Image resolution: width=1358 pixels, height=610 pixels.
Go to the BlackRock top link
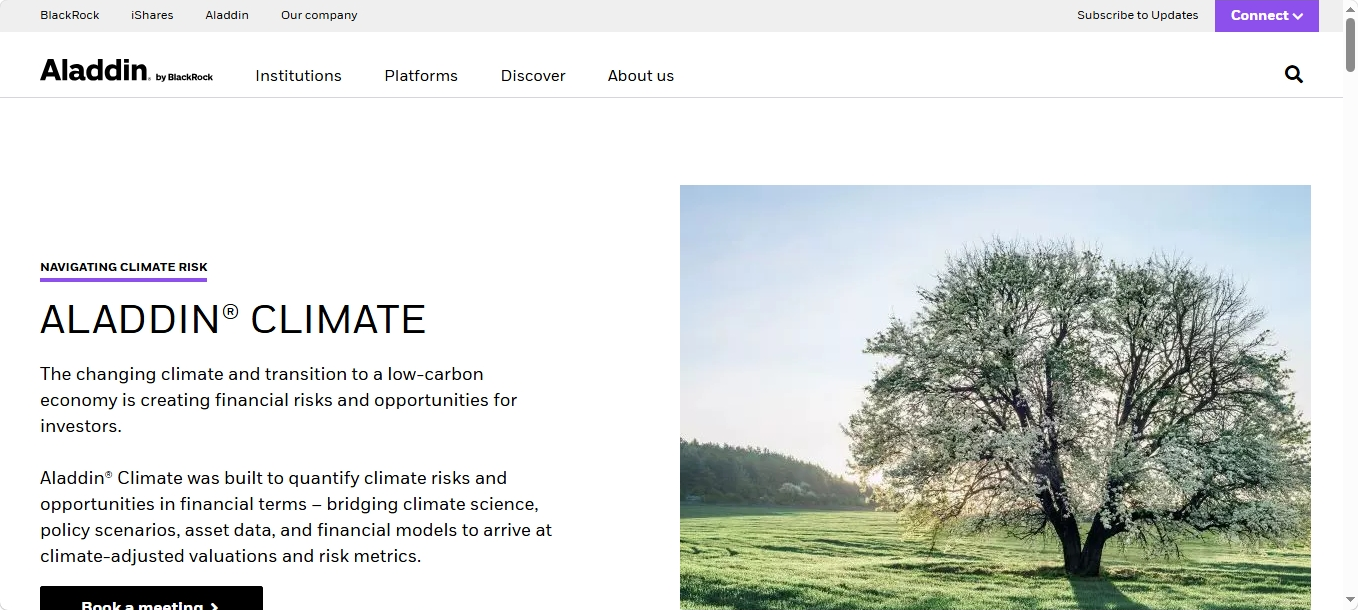(x=70, y=15)
